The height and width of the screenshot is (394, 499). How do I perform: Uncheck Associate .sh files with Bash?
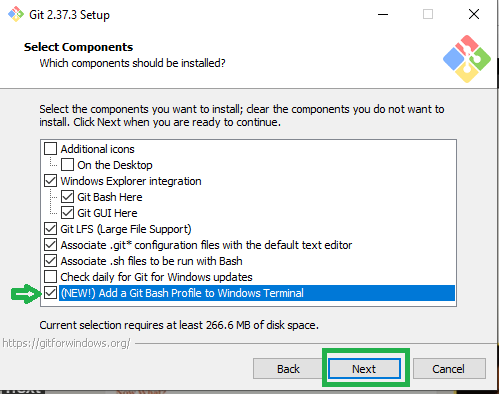click(x=50, y=261)
